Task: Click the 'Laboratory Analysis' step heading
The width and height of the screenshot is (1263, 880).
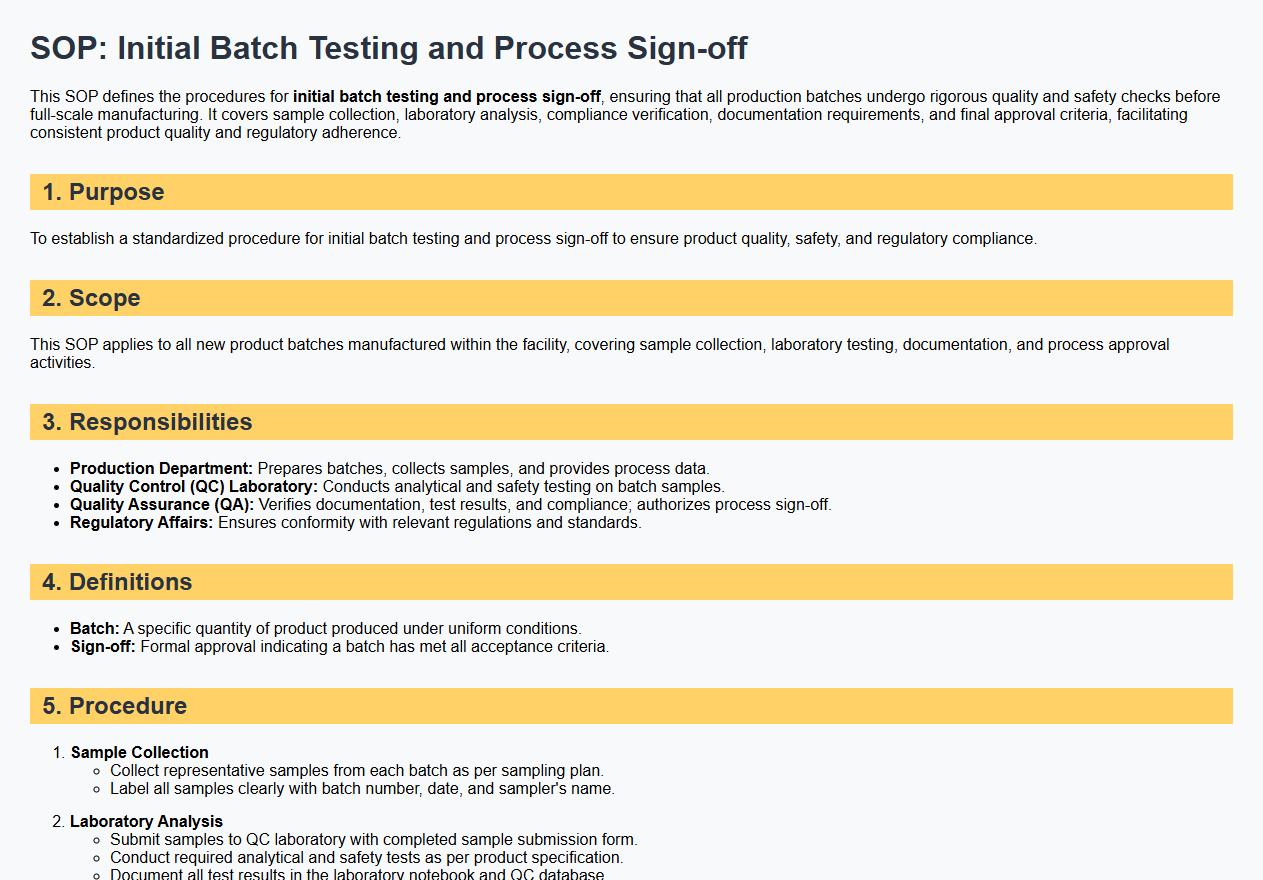Action: (x=146, y=821)
